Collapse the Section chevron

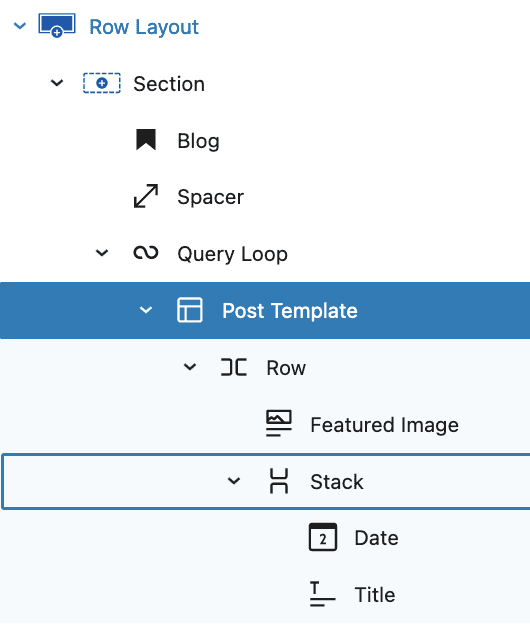click(57, 83)
